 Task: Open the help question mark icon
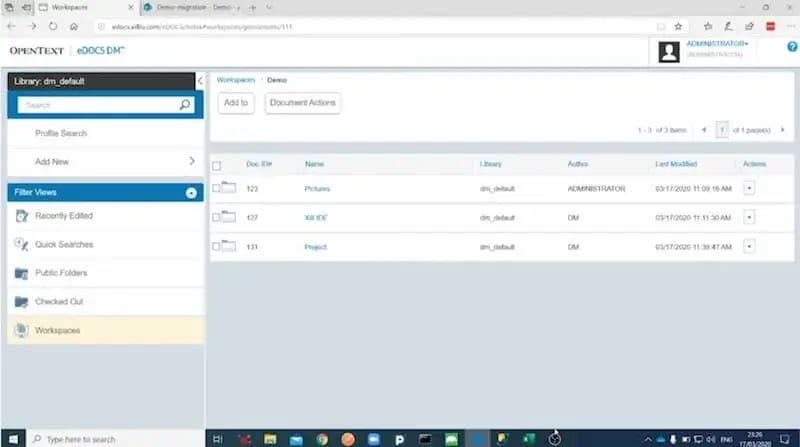coord(792,46)
